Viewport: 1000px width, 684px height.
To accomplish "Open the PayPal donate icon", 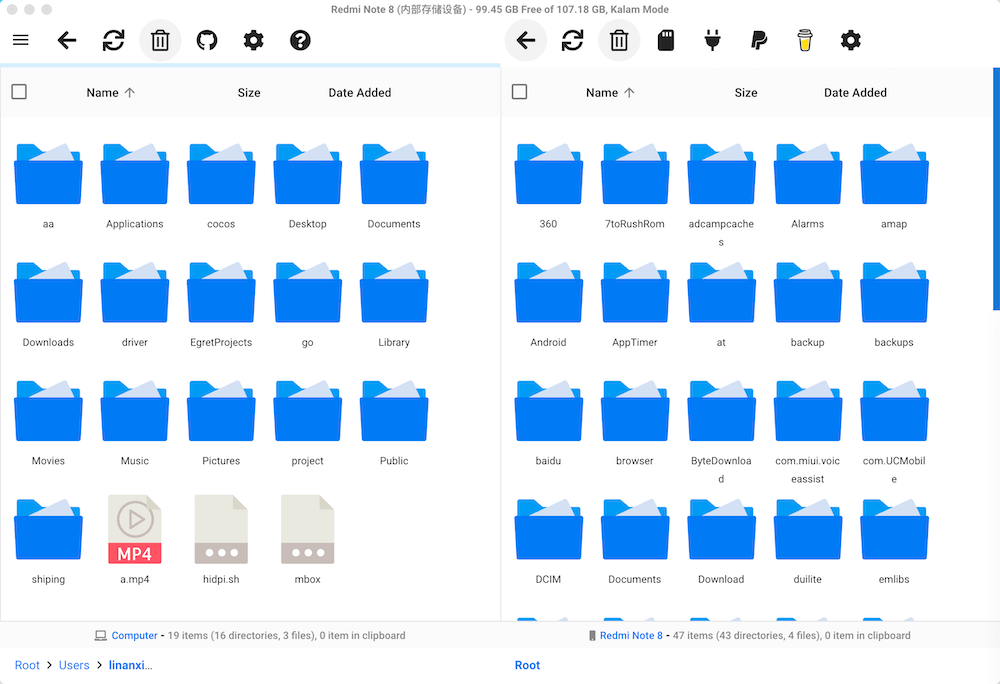I will pos(759,40).
